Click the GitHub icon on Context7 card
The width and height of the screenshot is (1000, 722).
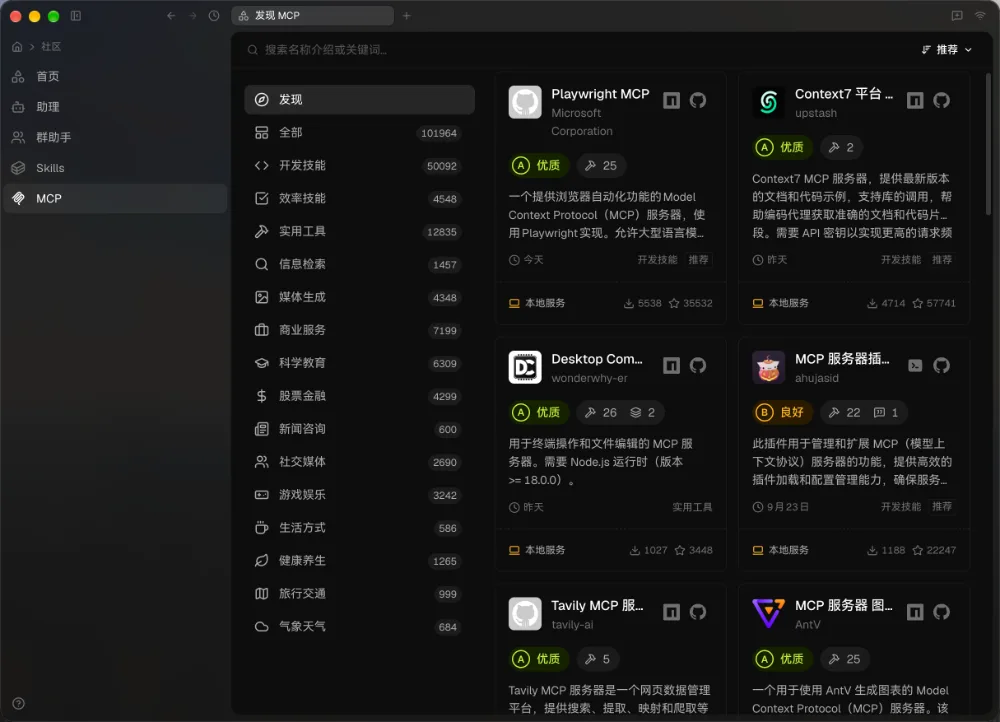941,100
